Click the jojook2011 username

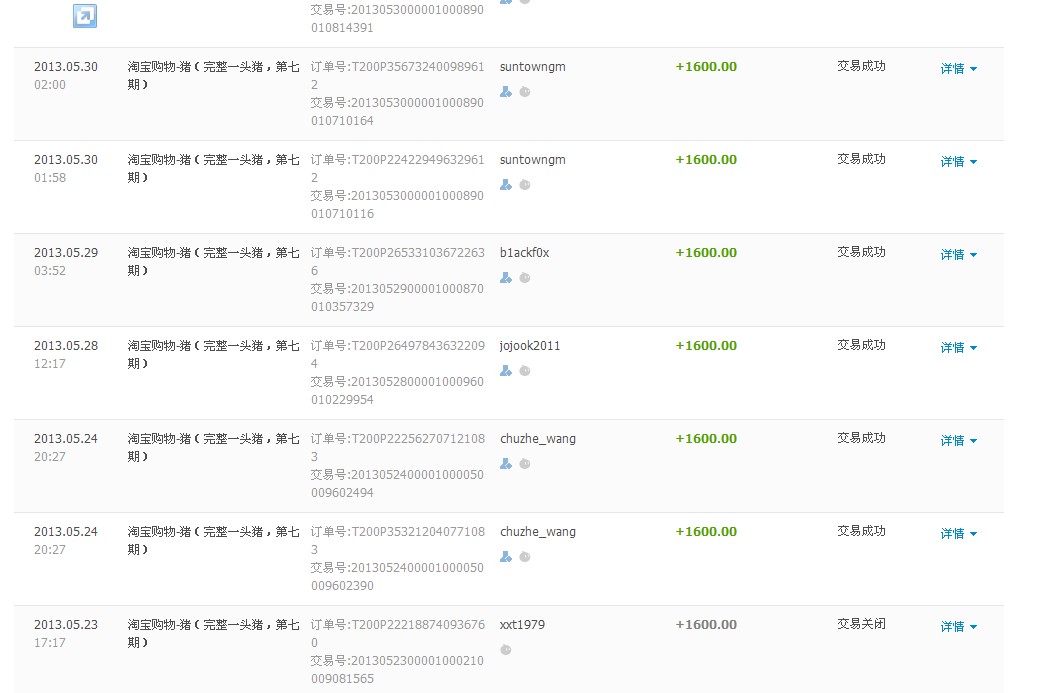[x=530, y=346]
